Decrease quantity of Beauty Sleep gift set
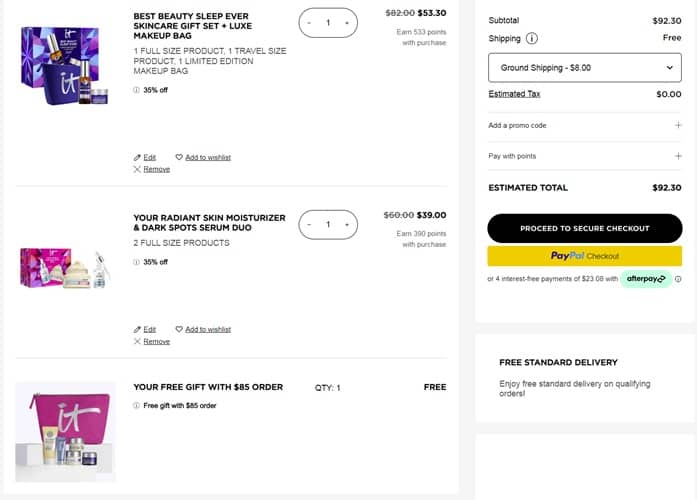697x500 pixels. coord(309,23)
